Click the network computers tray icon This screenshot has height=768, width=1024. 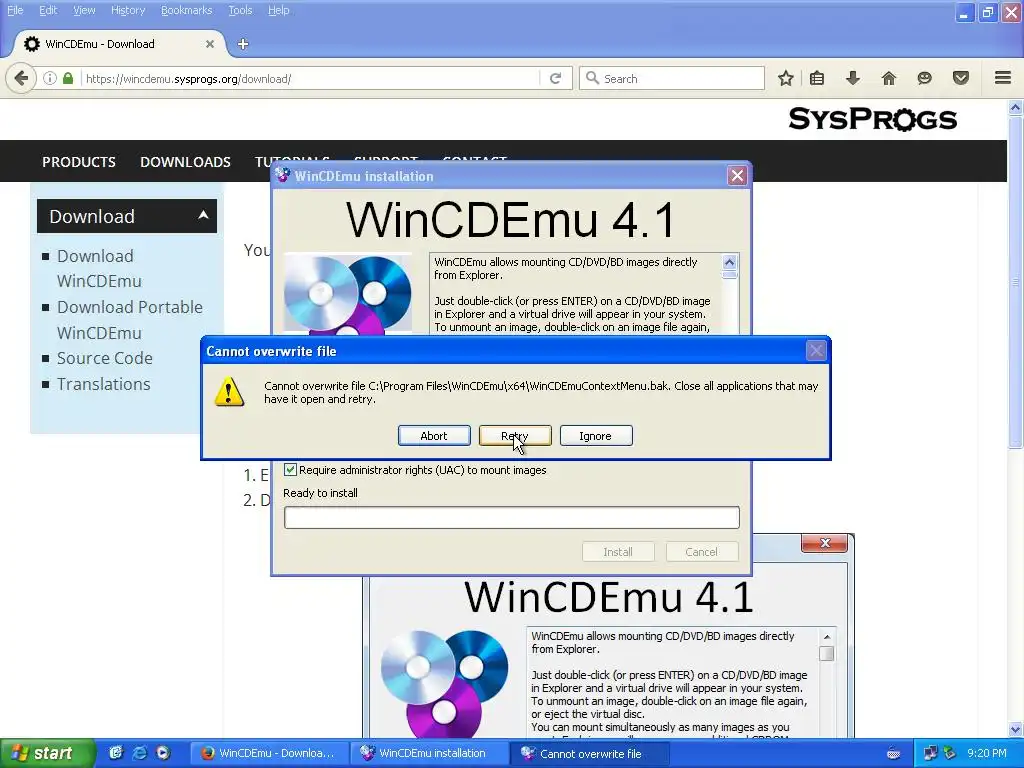coord(930,753)
